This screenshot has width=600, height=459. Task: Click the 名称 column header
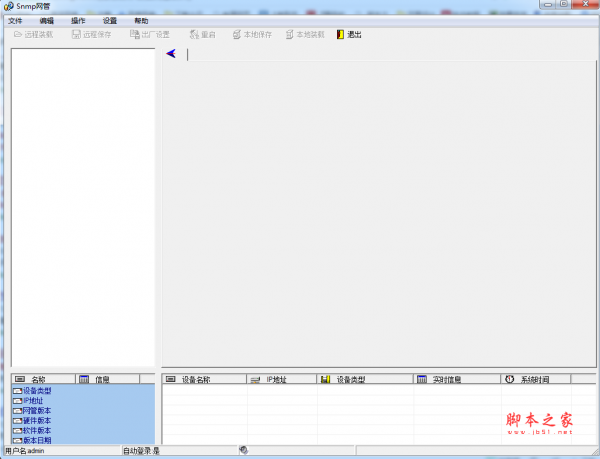point(44,379)
